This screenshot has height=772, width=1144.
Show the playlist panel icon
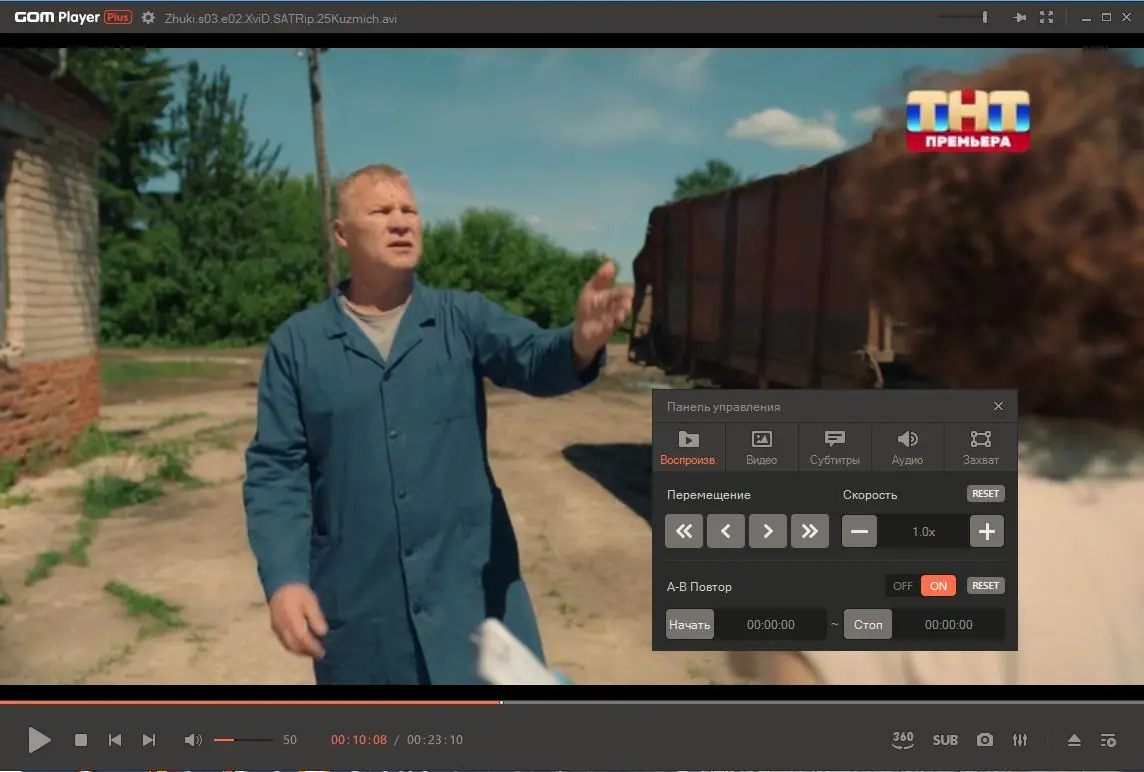tap(1108, 741)
